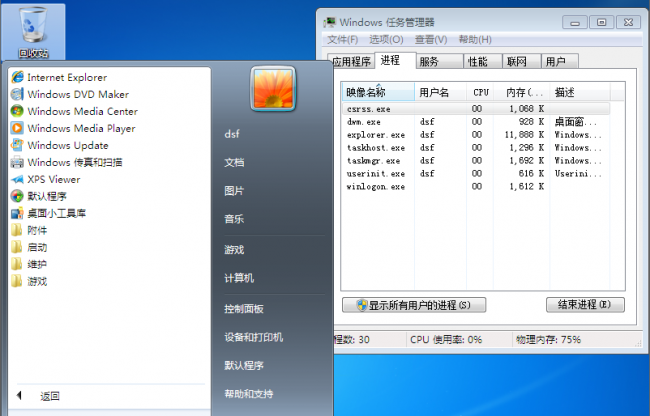650x416 pixels.
Task: Open 默认程序 in the start menu's right pane
Action: [x=244, y=365]
